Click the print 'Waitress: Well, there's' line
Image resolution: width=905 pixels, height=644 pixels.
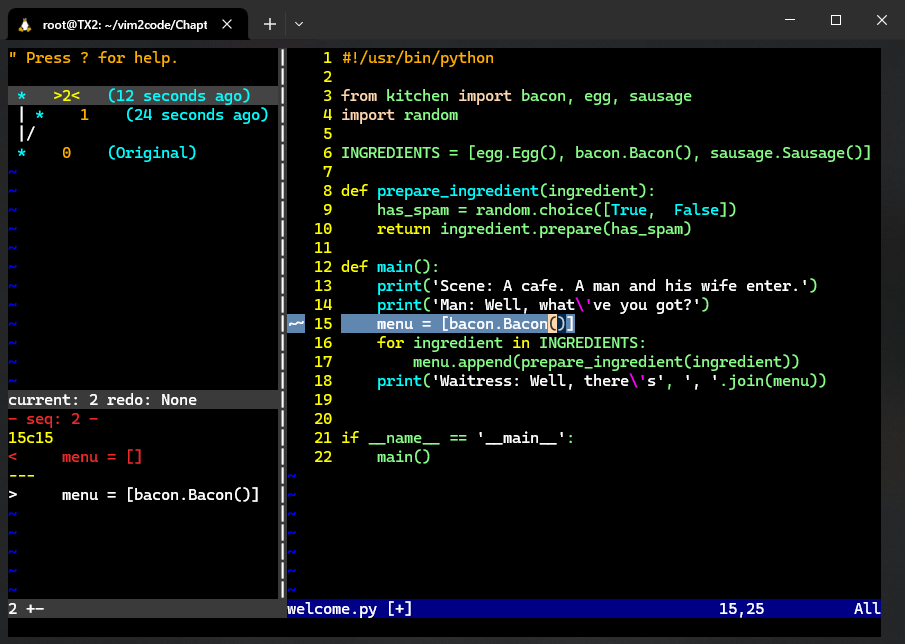601,381
